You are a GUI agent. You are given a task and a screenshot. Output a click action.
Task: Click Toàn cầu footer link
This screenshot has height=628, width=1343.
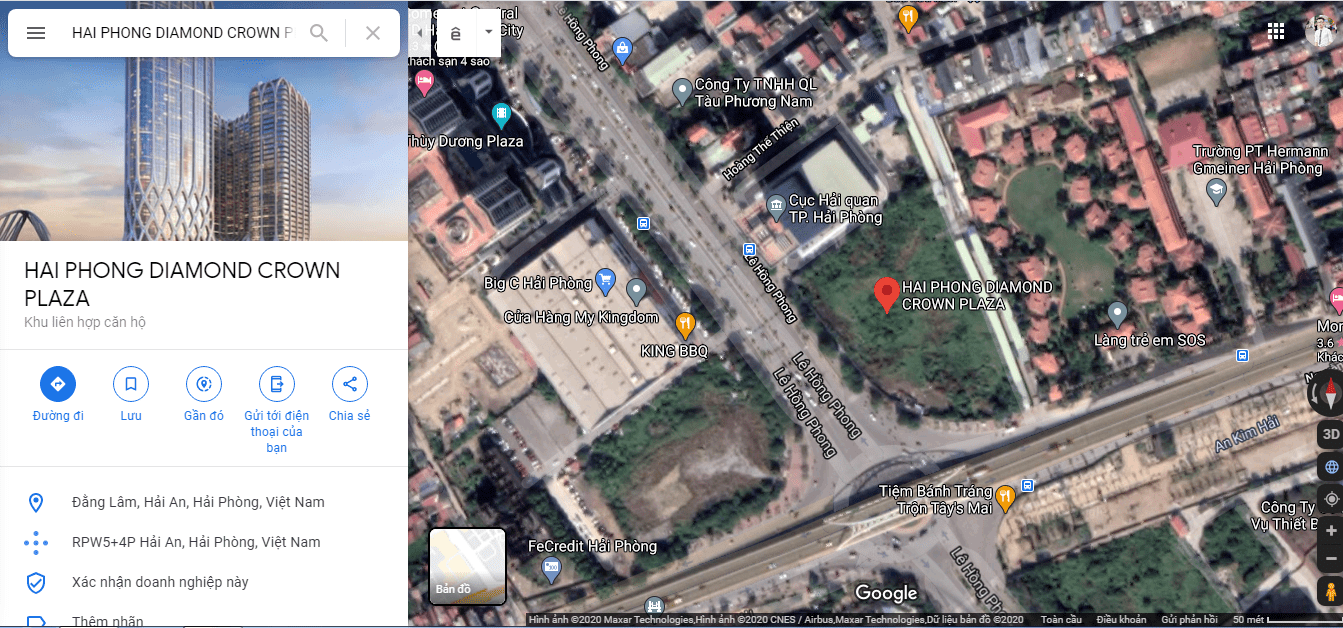[1062, 620]
